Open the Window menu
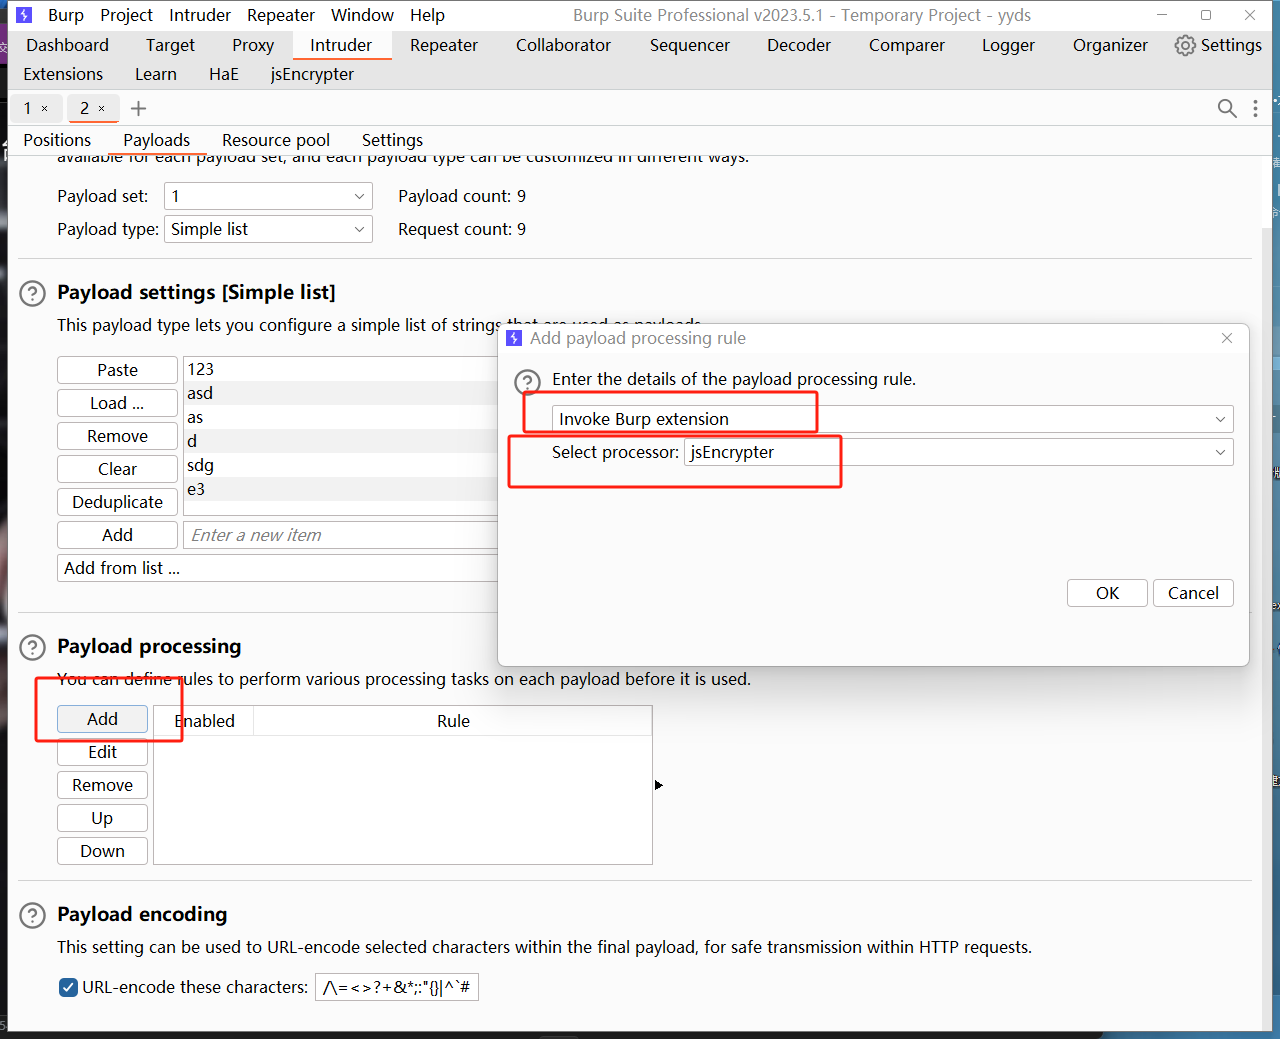The width and height of the screenshot is (1280, 1039). [362, 15]
